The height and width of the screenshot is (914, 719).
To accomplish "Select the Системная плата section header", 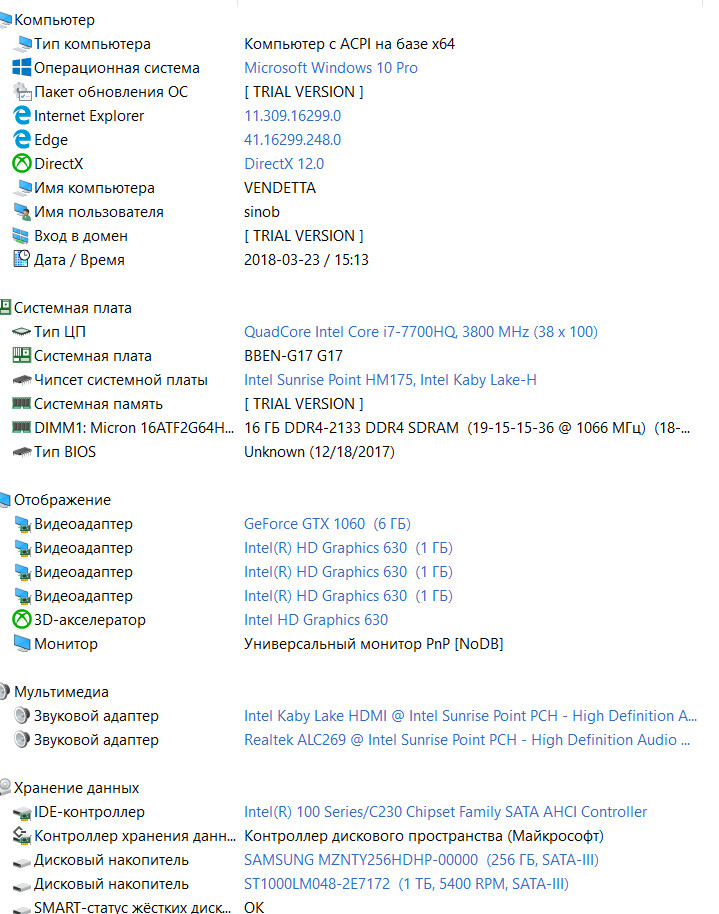I will pos(73,308).
